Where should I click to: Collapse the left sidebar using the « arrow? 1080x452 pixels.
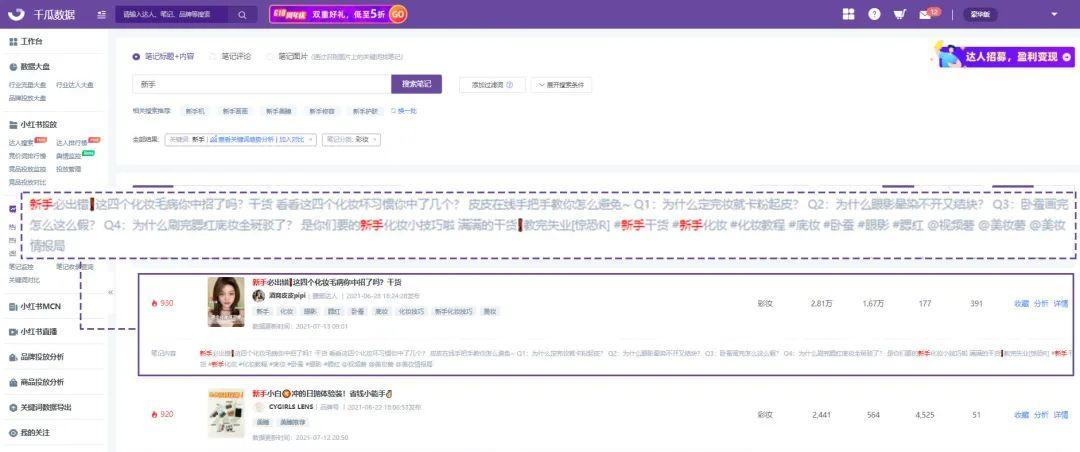coord(110,292)
